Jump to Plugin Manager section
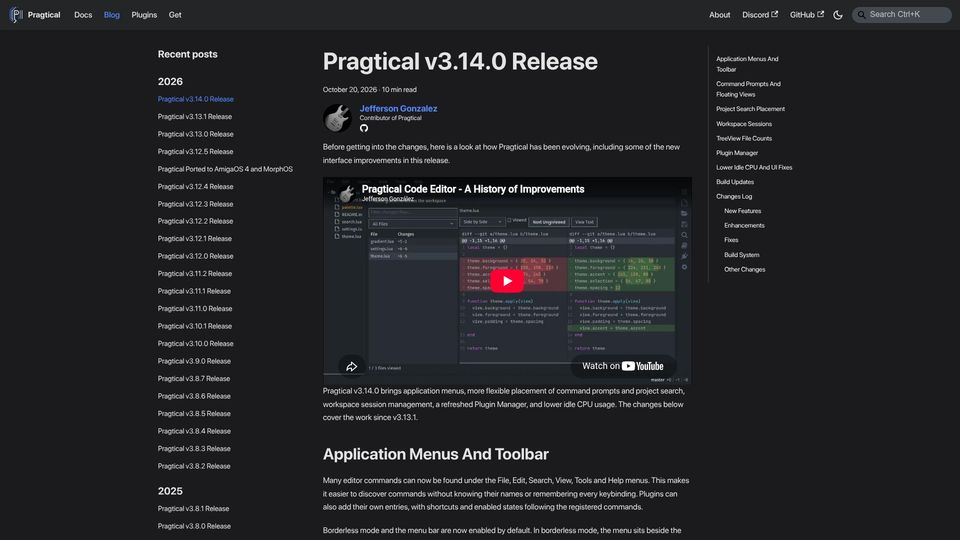Viewport: 960px width, 540px height. tap(737, 153)
